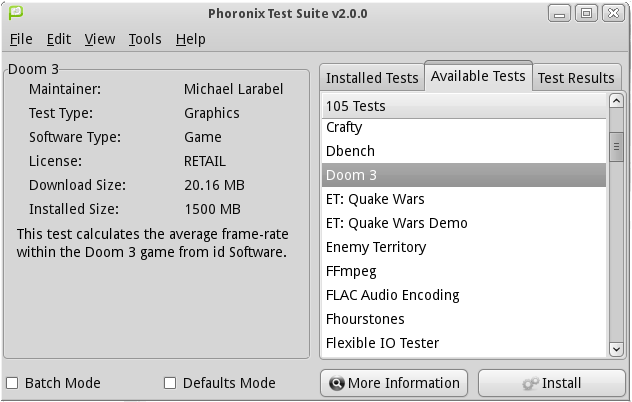Click the Phoronix logo icon in title bar
The height and width of the screenshot is (402, 632).
click(x=16, y=12)
